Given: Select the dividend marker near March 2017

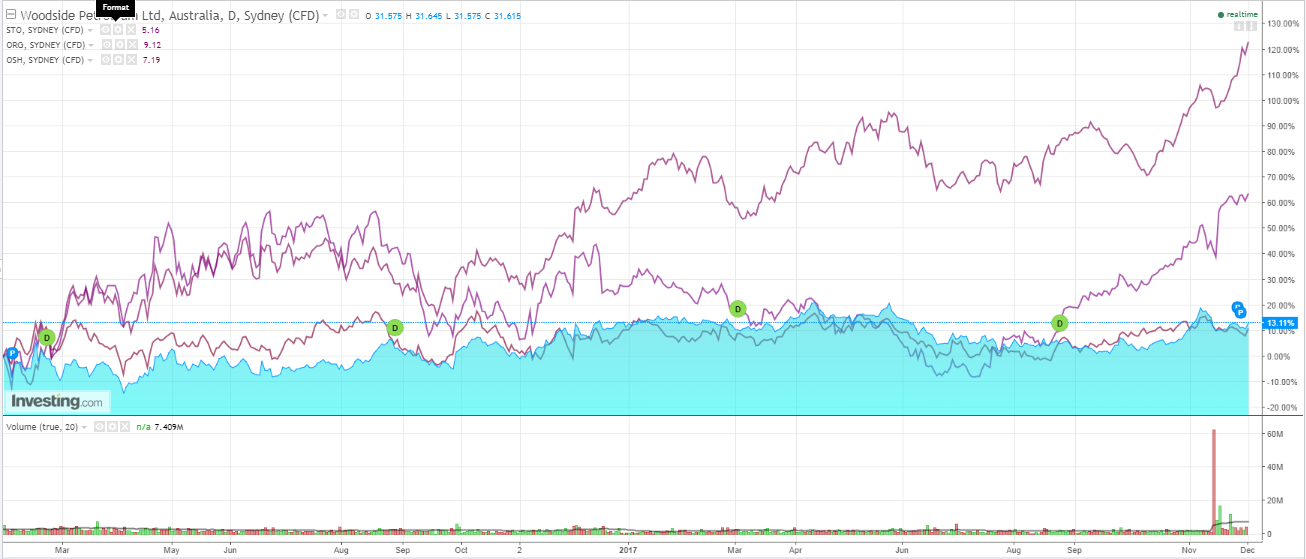Looking at the screenshot, I should pos(738,309).
